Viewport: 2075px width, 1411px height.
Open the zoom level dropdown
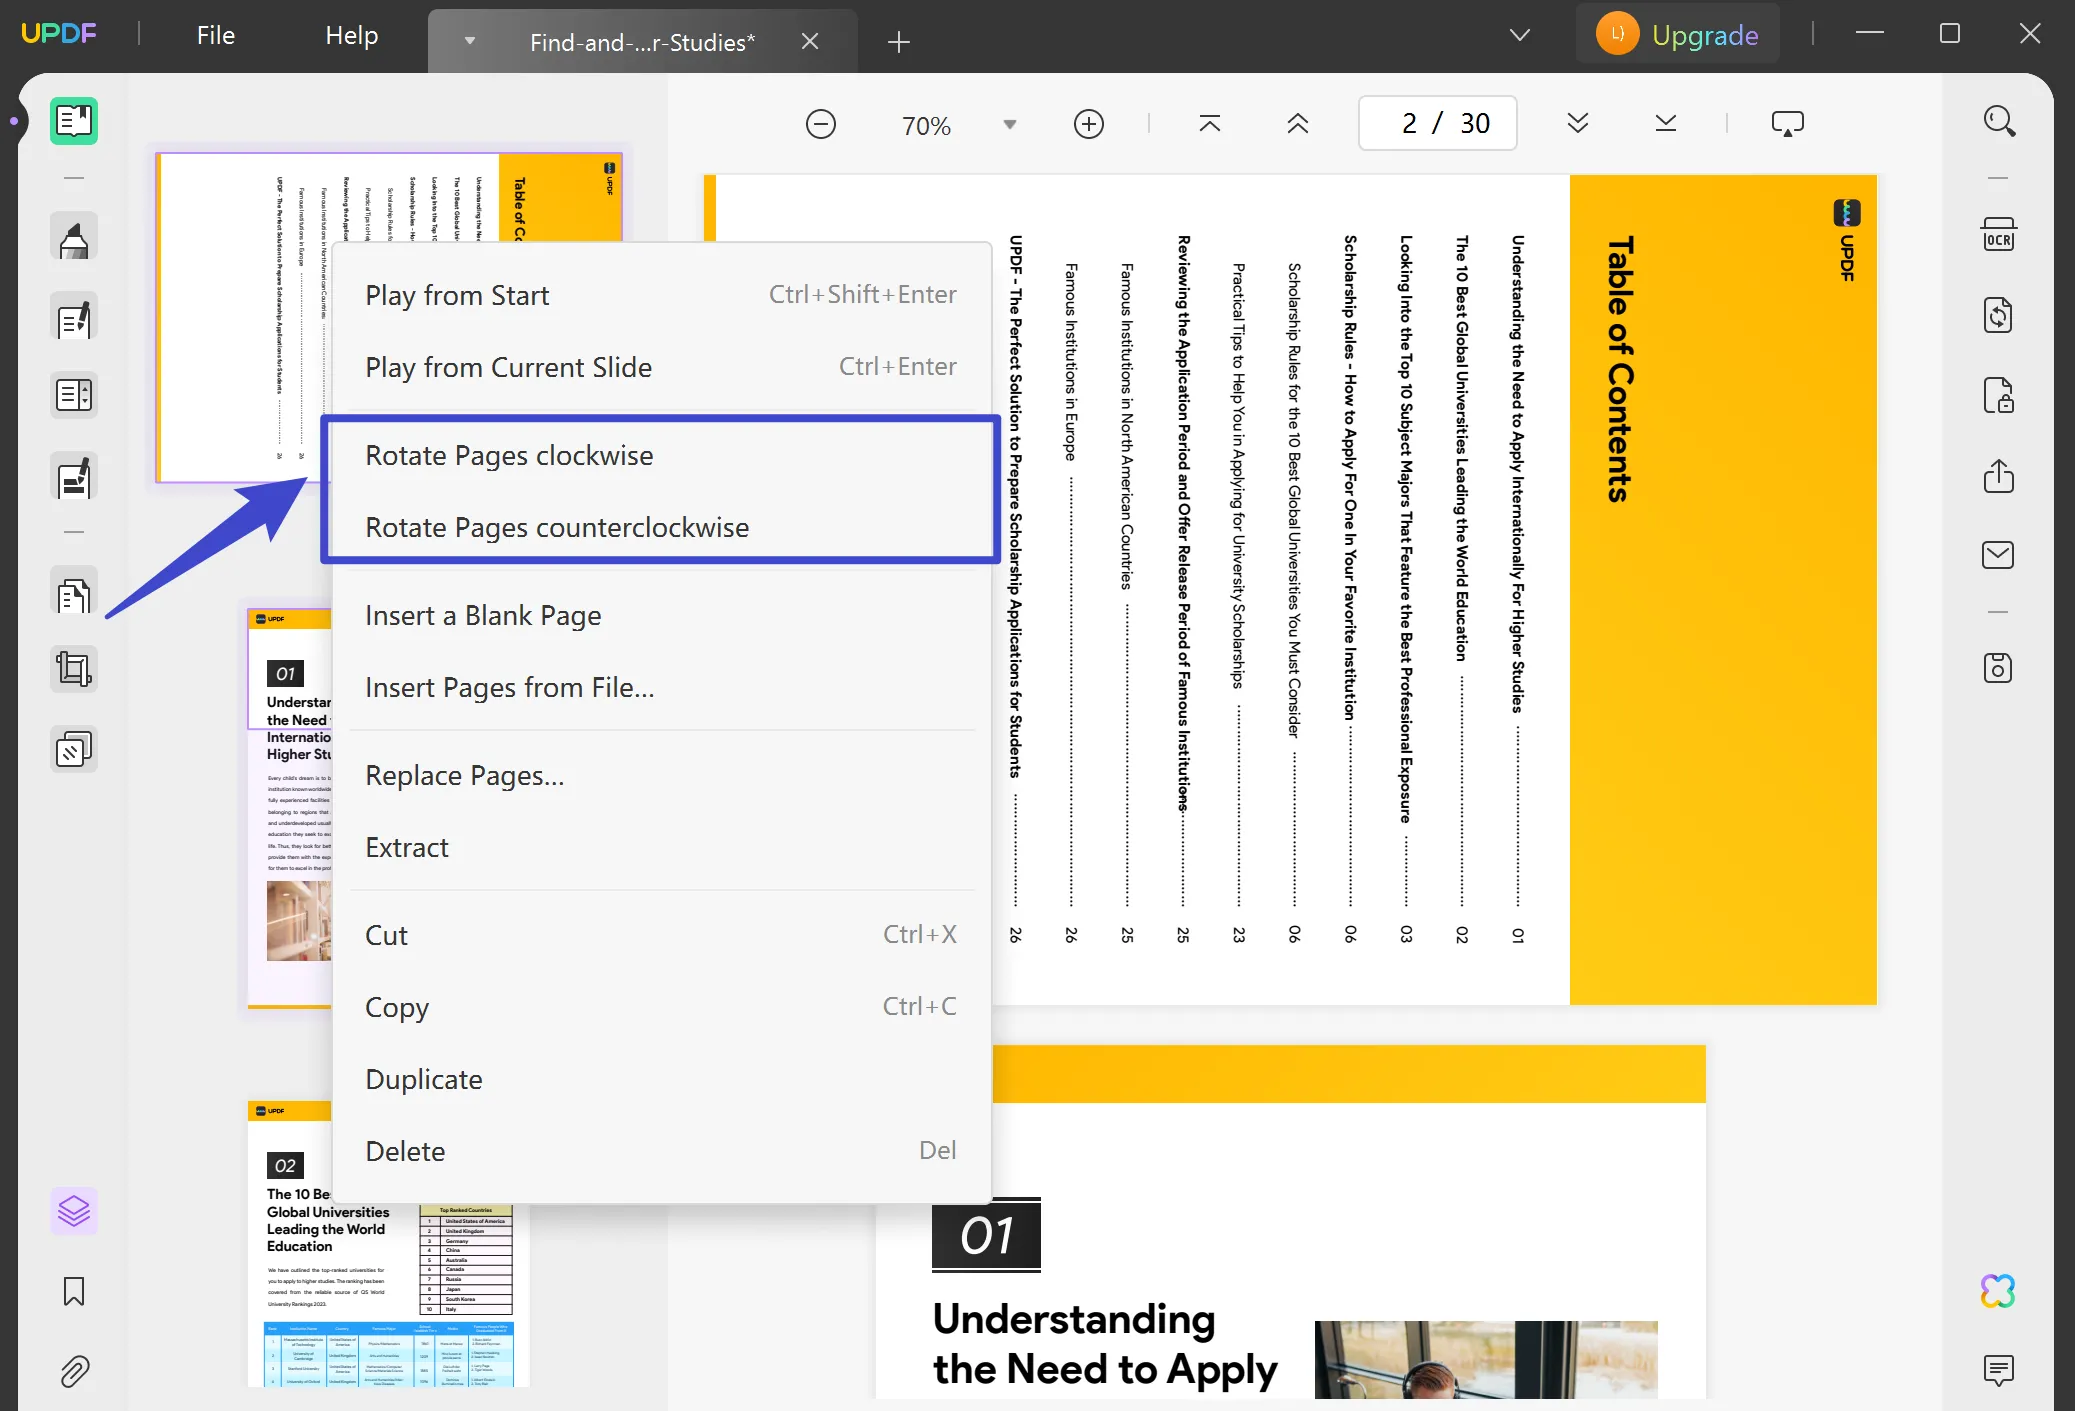1010,125
